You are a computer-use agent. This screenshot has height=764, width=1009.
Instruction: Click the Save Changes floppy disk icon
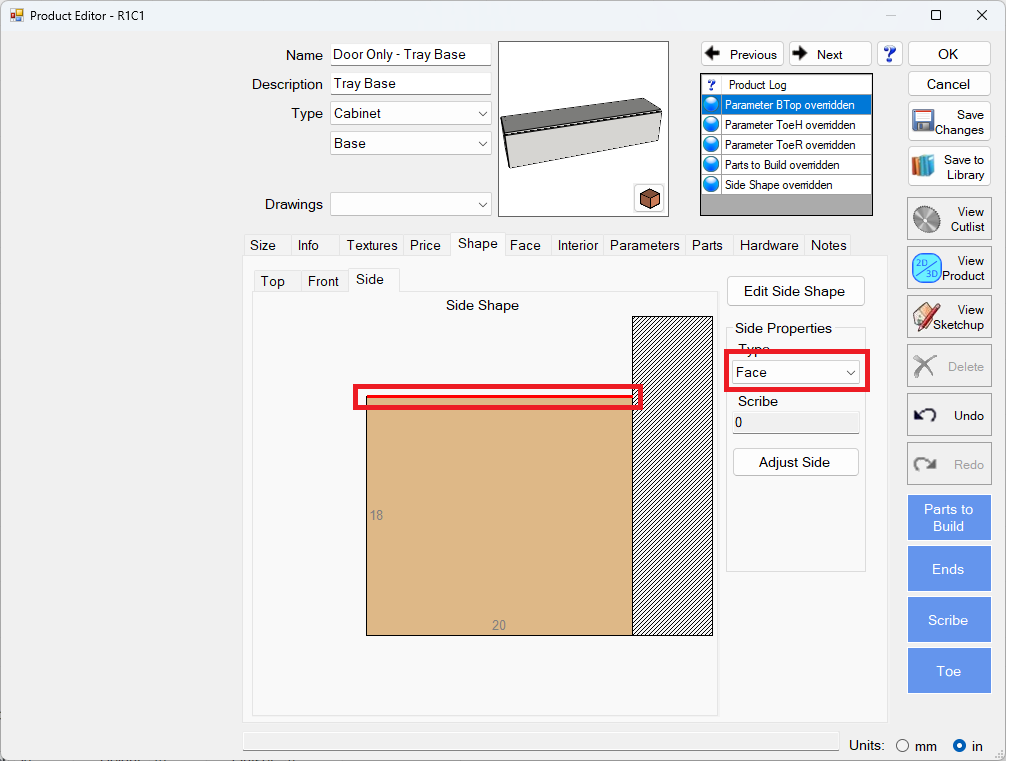923,122
